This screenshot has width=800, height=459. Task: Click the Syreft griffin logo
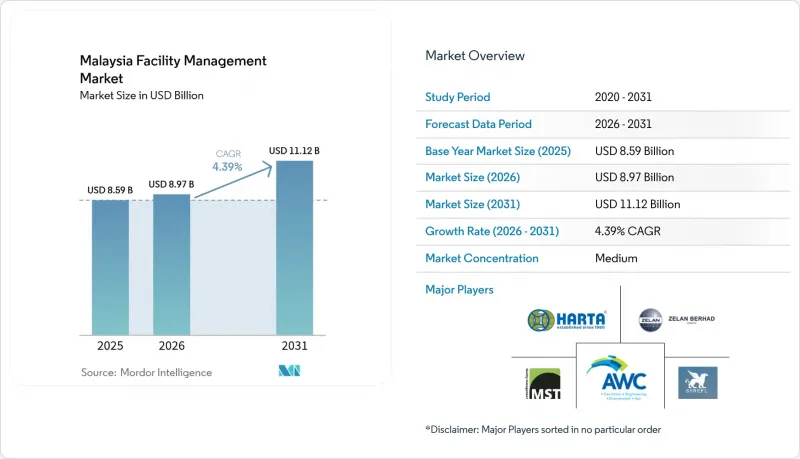(x=697, y=382)
